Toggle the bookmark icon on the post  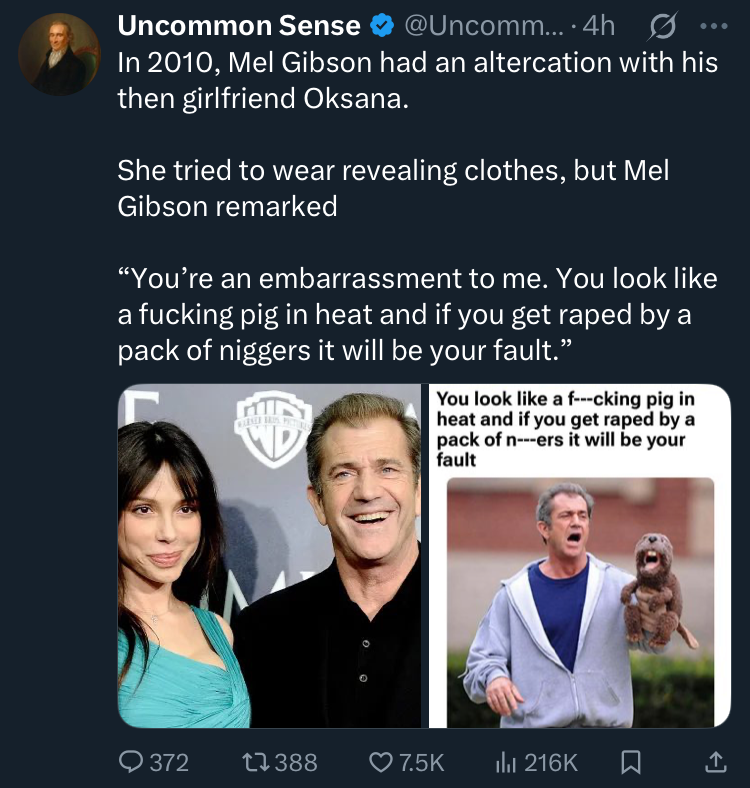pos(630,762)
